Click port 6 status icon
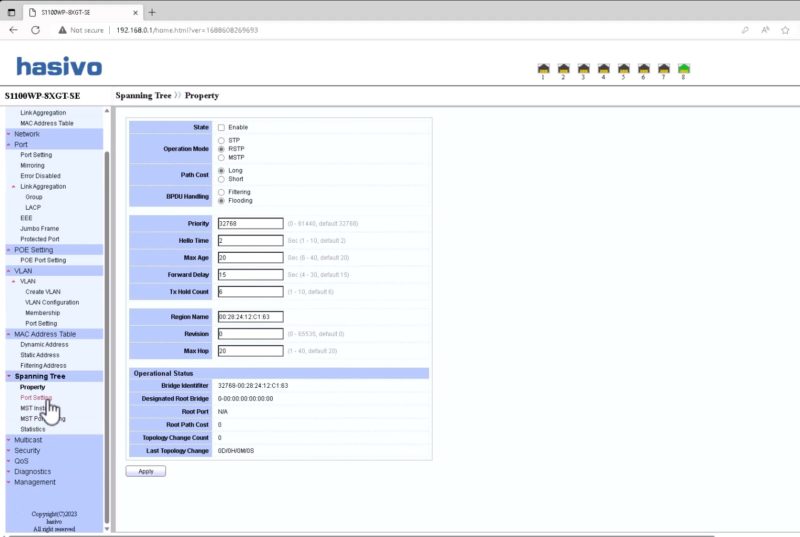Screen dimensions: 800x537 644,69
